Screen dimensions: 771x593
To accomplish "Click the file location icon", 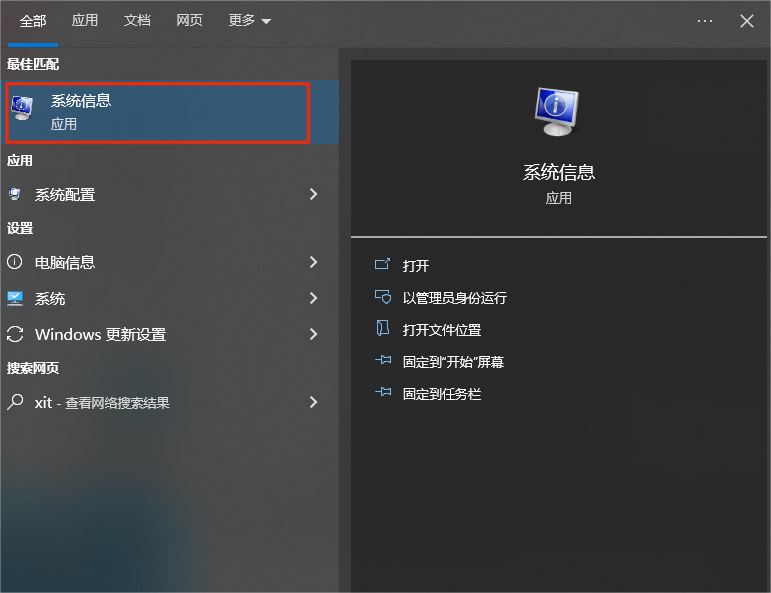I will click(383, 328).
